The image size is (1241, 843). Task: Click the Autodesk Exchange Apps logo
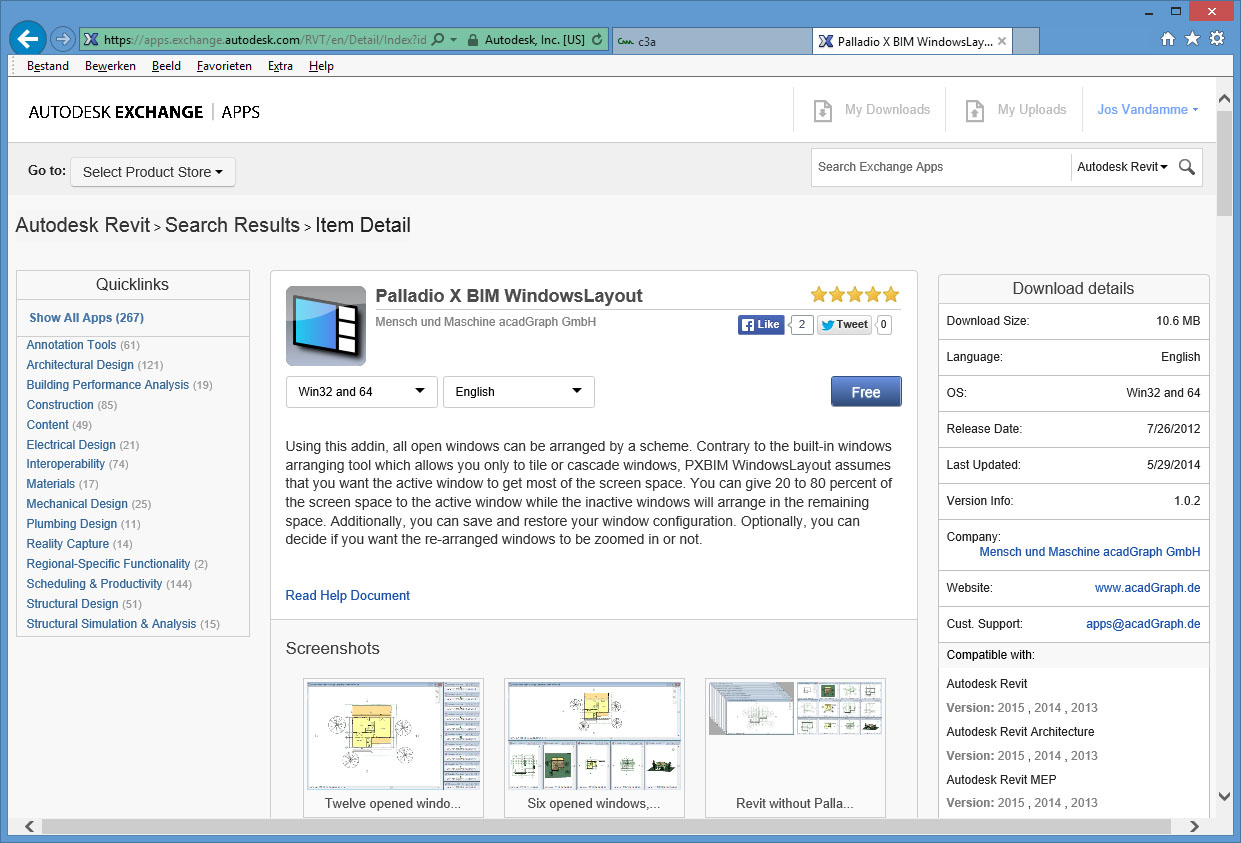(144, 112)
